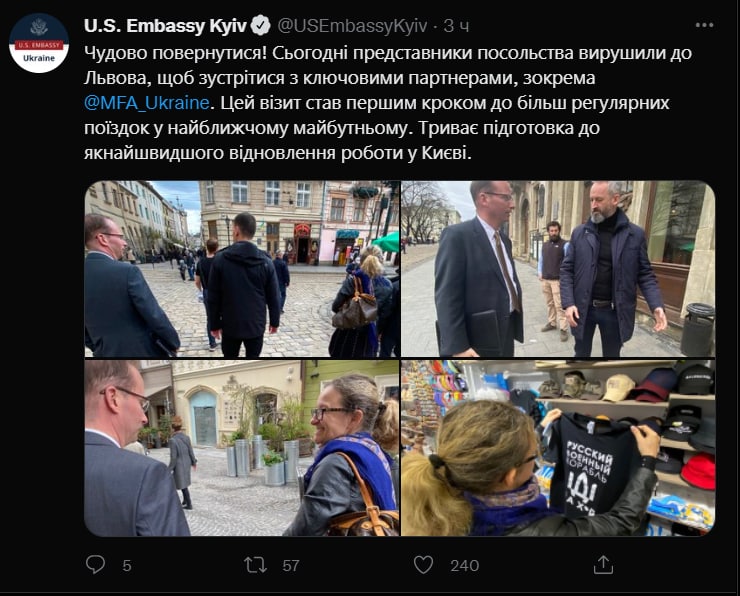The width and height of the screenshot is (740, 596).
Task: Open the U.S. Embassy Ukraine profile avatar
Action: pyautogui.click(x=39, y=43)
